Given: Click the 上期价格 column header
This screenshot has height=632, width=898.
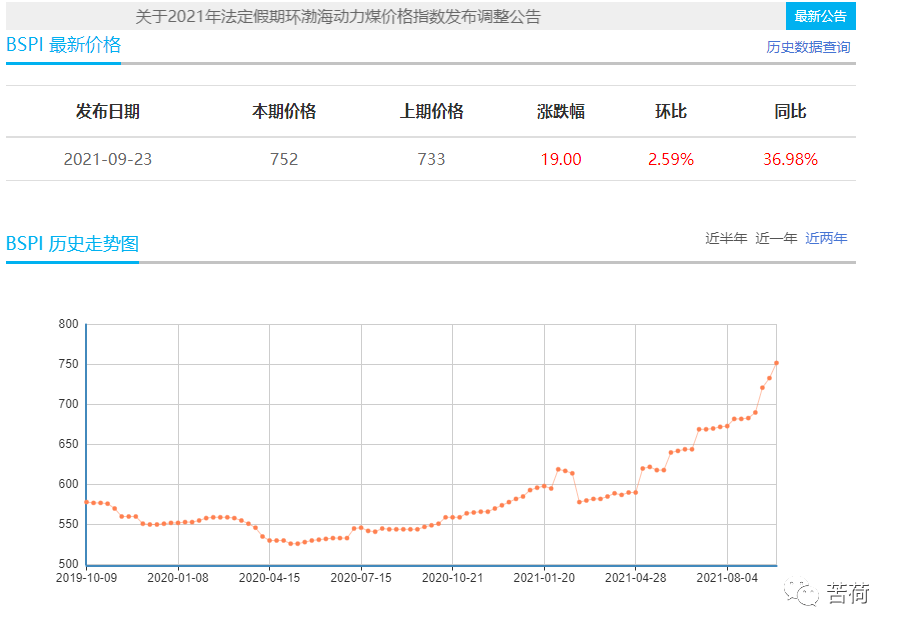Looking at the screenshot, I should point(431,111).
